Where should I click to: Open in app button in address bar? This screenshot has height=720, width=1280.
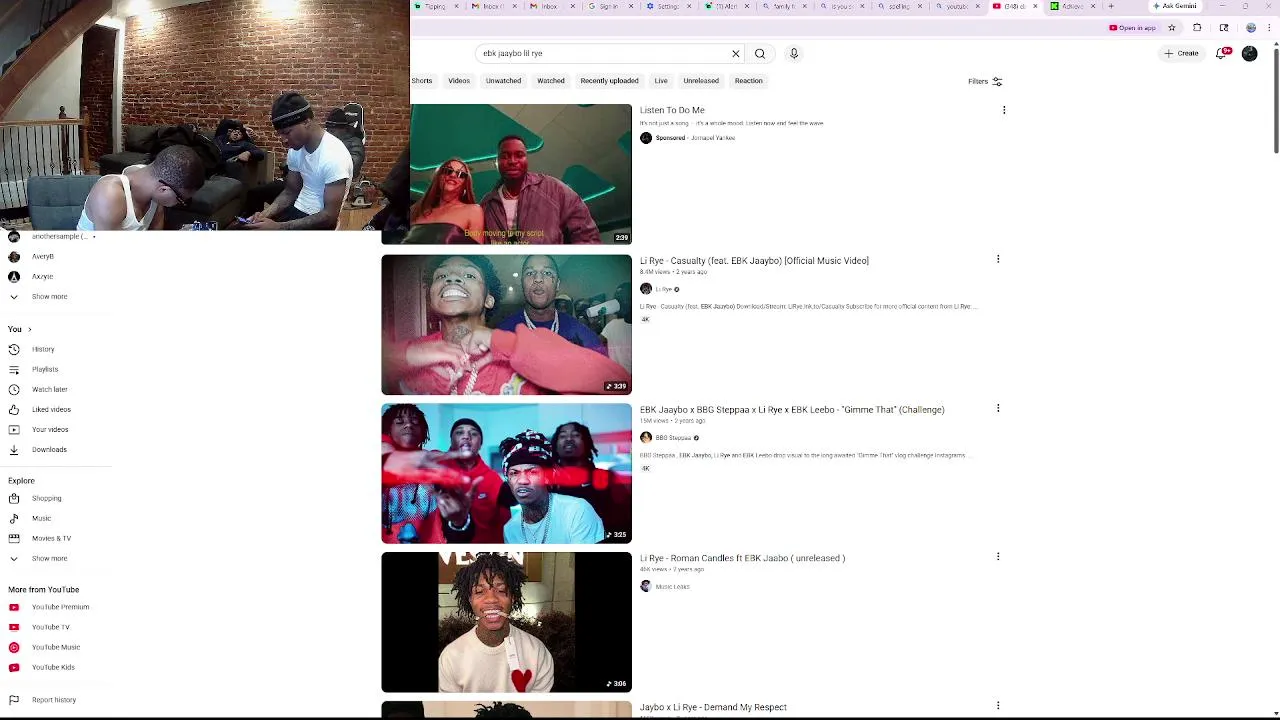1133,28
